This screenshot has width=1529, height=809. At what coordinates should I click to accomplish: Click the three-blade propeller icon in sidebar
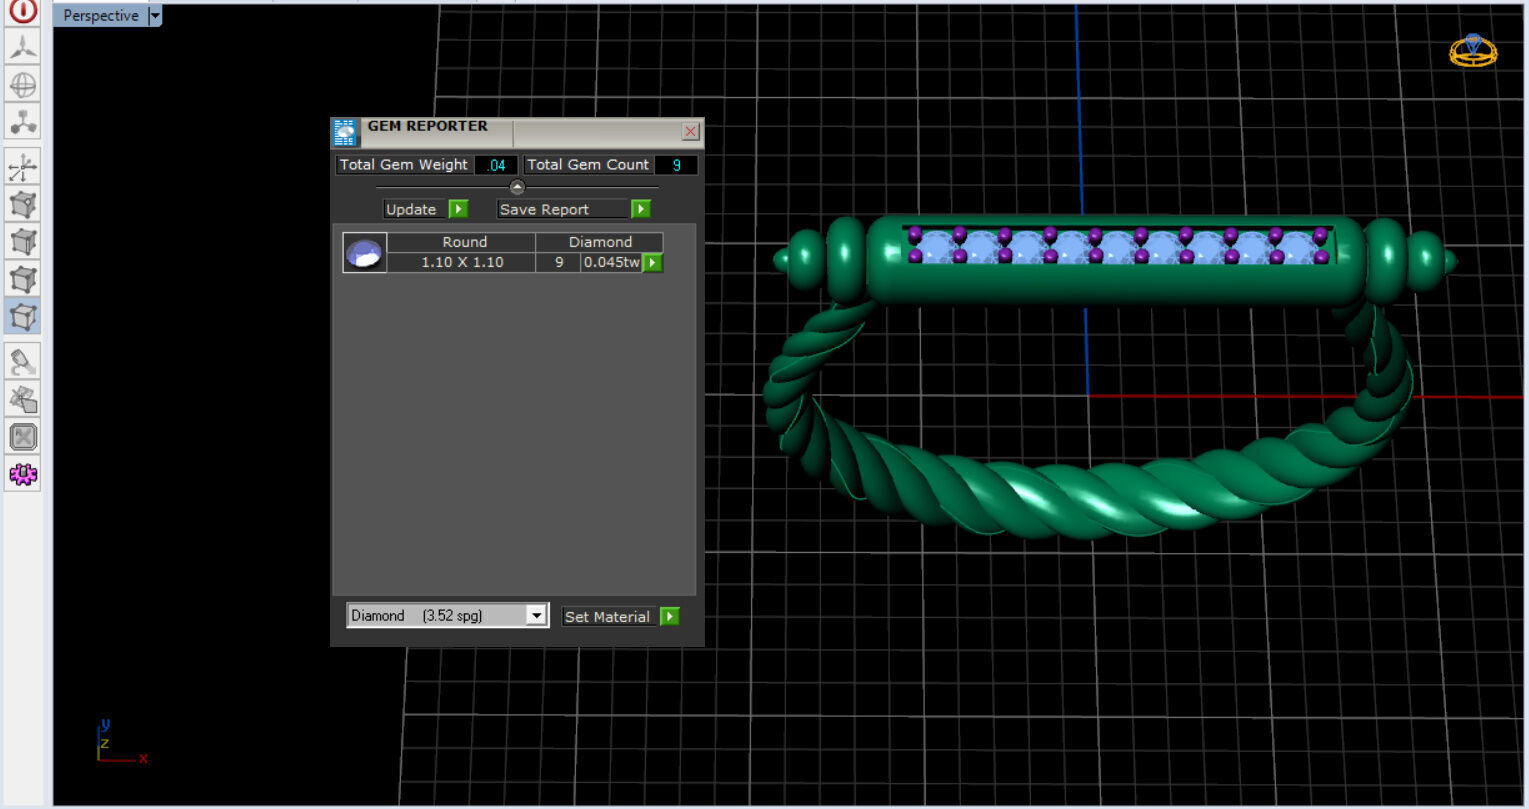pos(23,47)
